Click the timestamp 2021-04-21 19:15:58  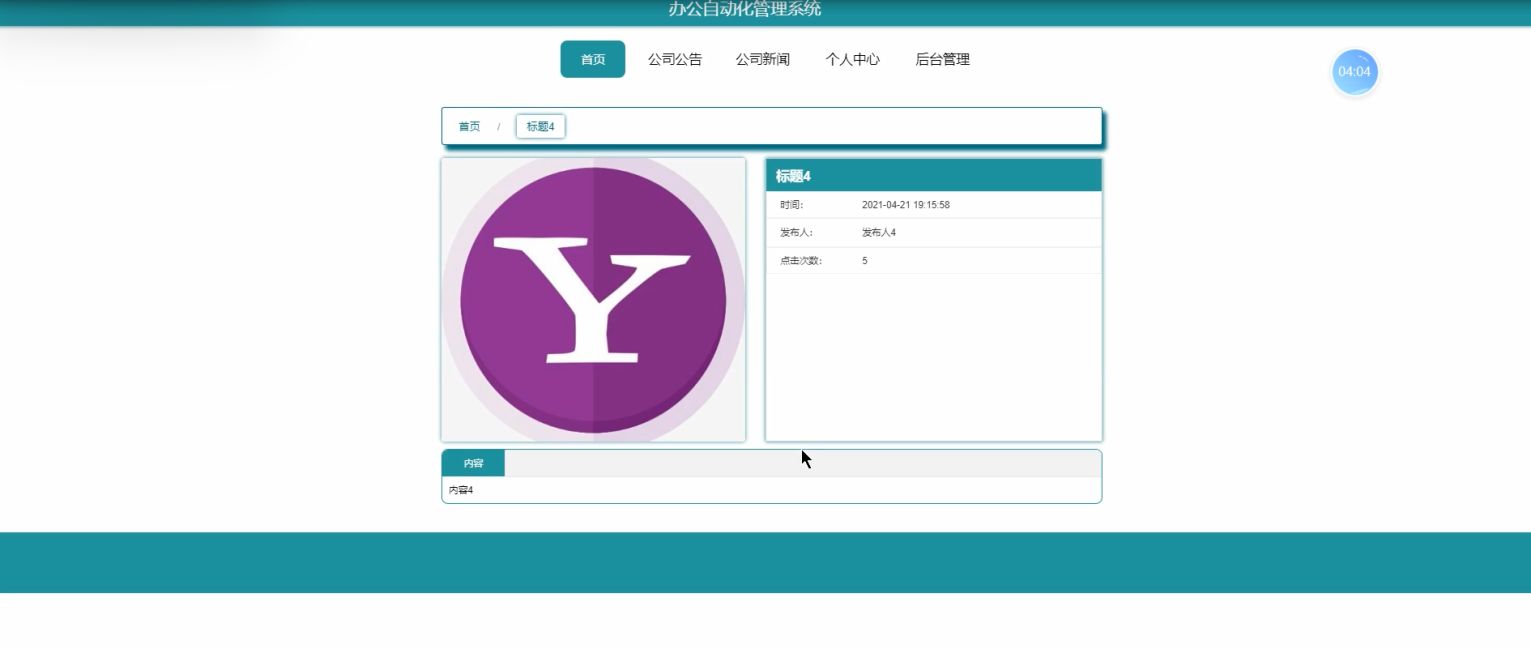click(x=906, y=205)
